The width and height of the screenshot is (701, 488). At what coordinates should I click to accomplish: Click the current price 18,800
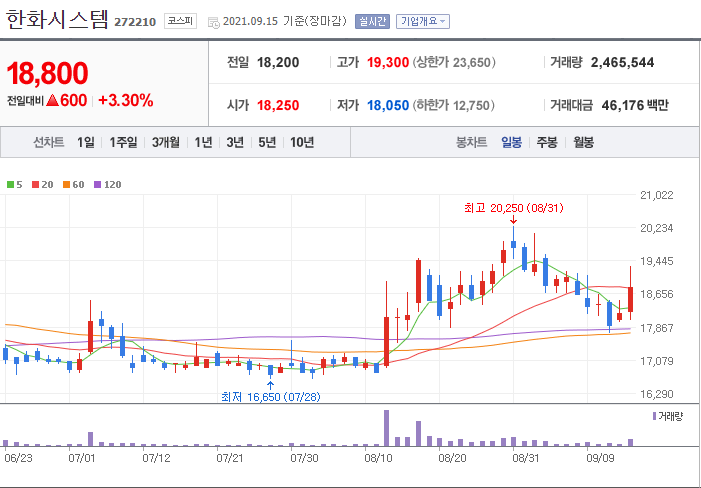pyautogui.click(x=47, y=73)
